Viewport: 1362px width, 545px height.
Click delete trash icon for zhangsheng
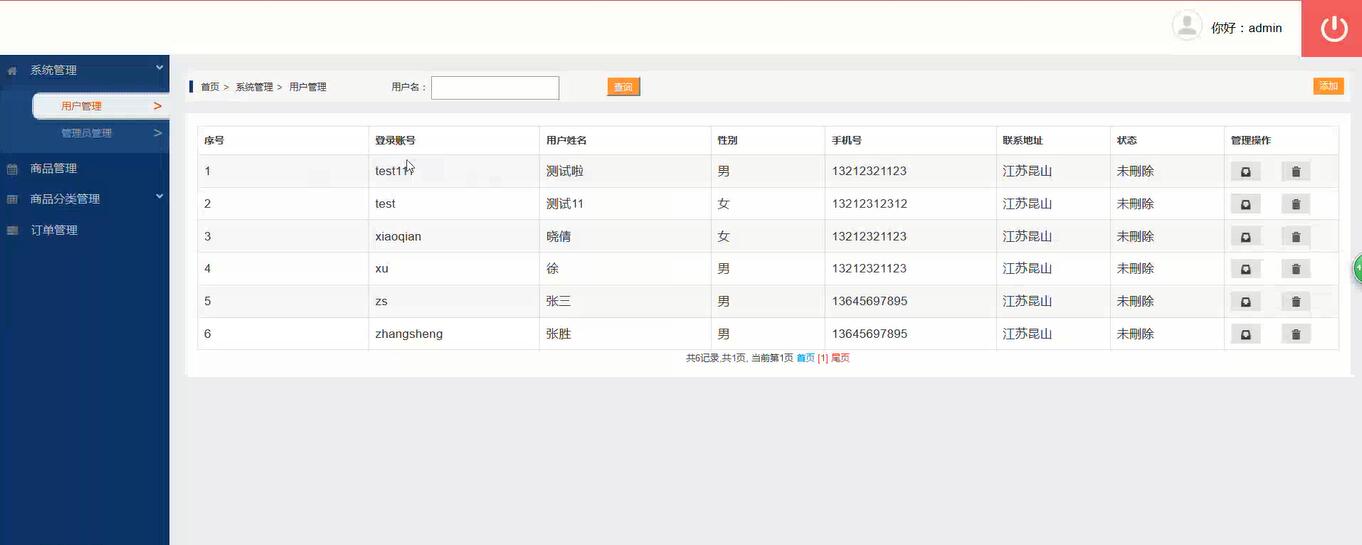tap(1296, 335)
